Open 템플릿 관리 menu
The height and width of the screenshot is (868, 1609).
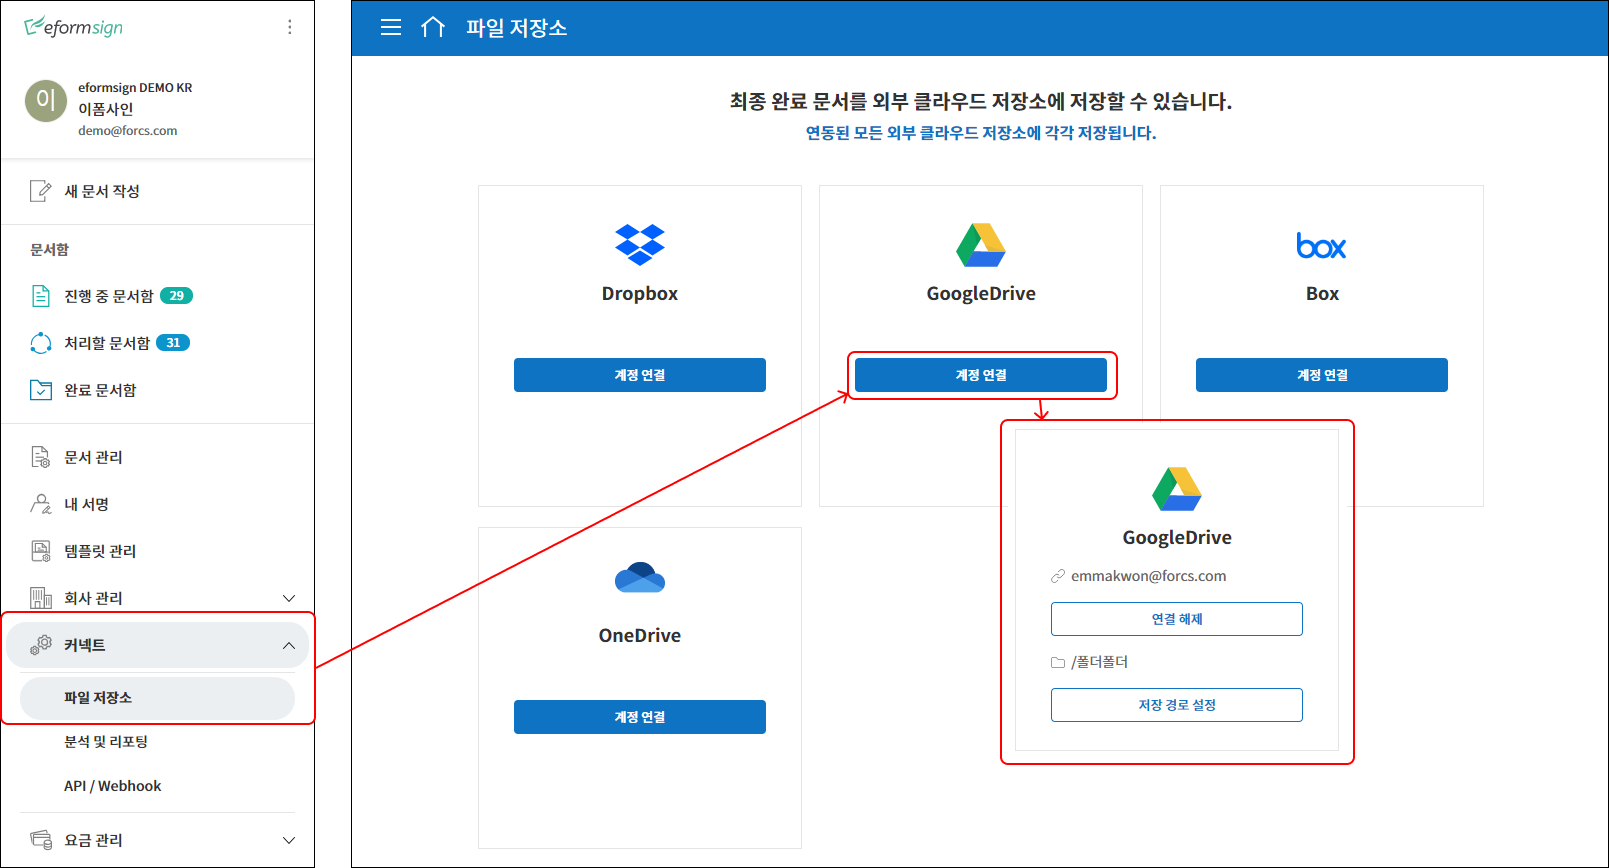100,551
